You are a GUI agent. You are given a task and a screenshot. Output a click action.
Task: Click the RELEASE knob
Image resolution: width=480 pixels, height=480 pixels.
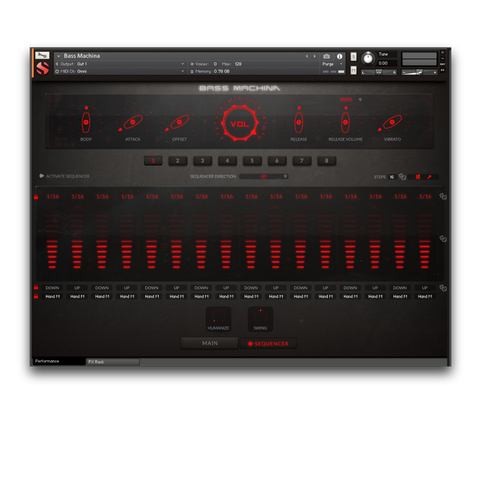(299, 122)
